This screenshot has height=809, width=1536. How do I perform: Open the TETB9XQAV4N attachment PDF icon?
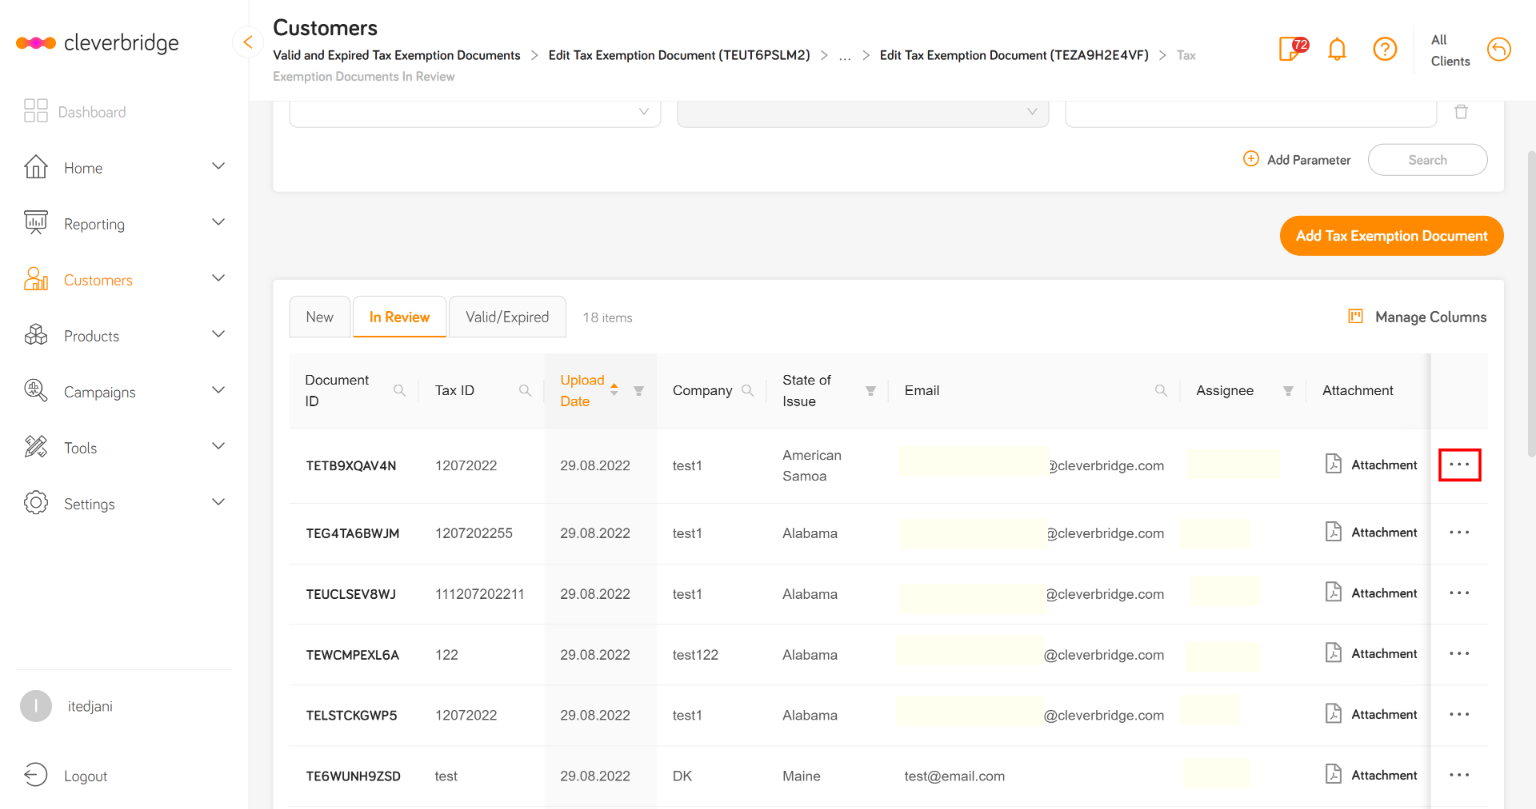pyautogui.click(x=1333, y=464)
